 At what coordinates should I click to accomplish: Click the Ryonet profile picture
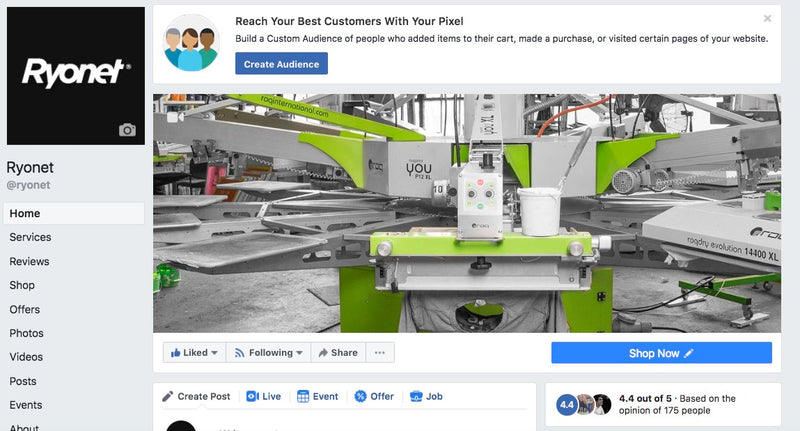point(76,75)
